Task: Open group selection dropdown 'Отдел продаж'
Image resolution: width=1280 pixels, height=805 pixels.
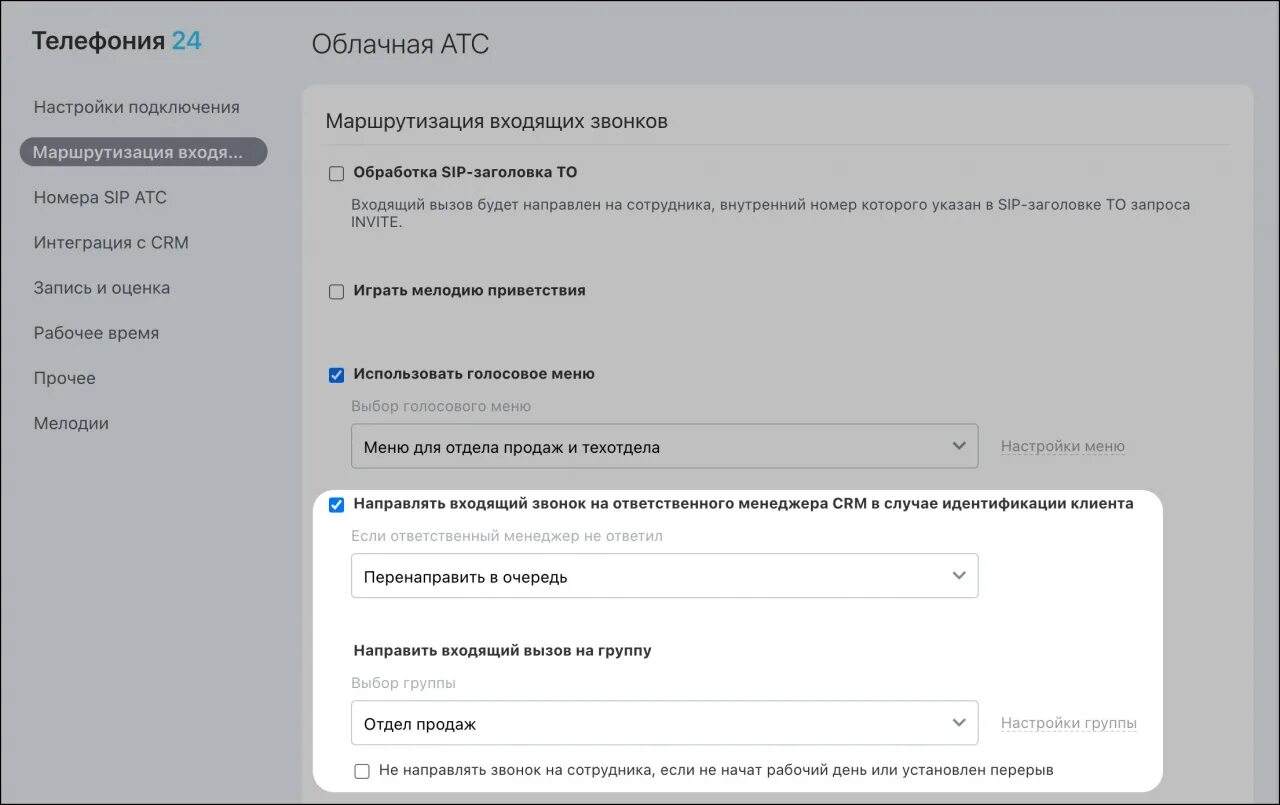Action: tap(664, 723)
